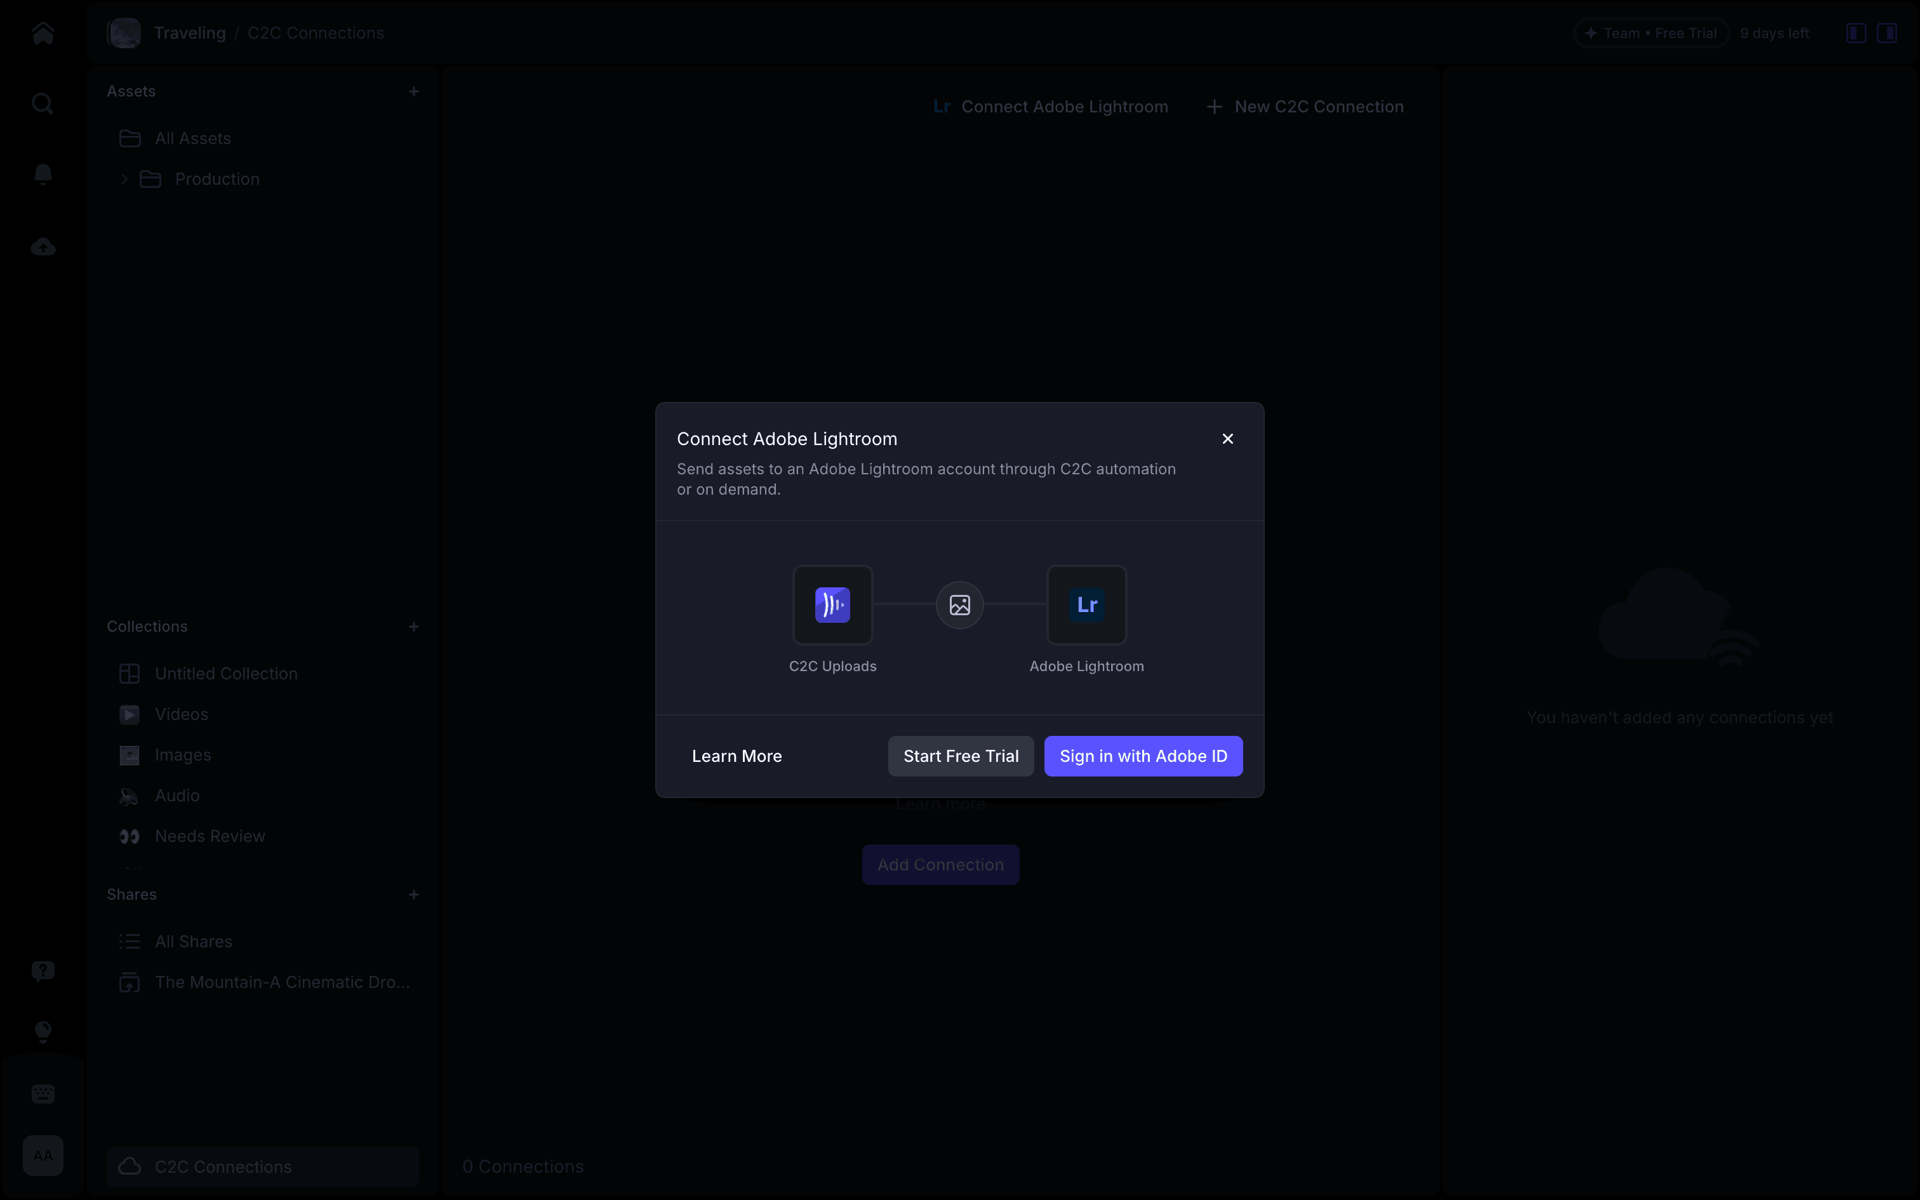The height and width of the screenshot is (1200, 1920).
Task: Click the Adobe Lightroom Lr icon tile
Action: click(x=1087, y=605)
